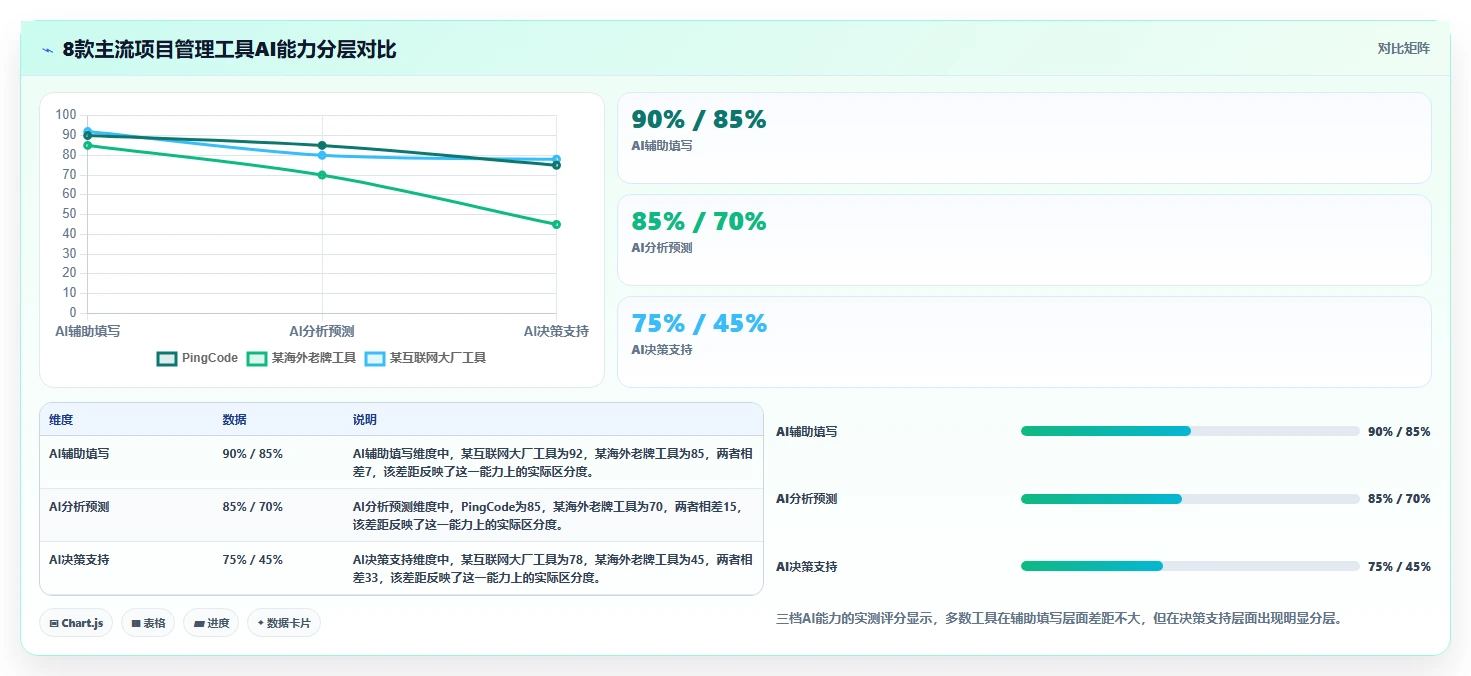Viewport: 1471px width, 676px height.
Task: Click the icon inside the 进度 tag
Action: click(199, 623)
